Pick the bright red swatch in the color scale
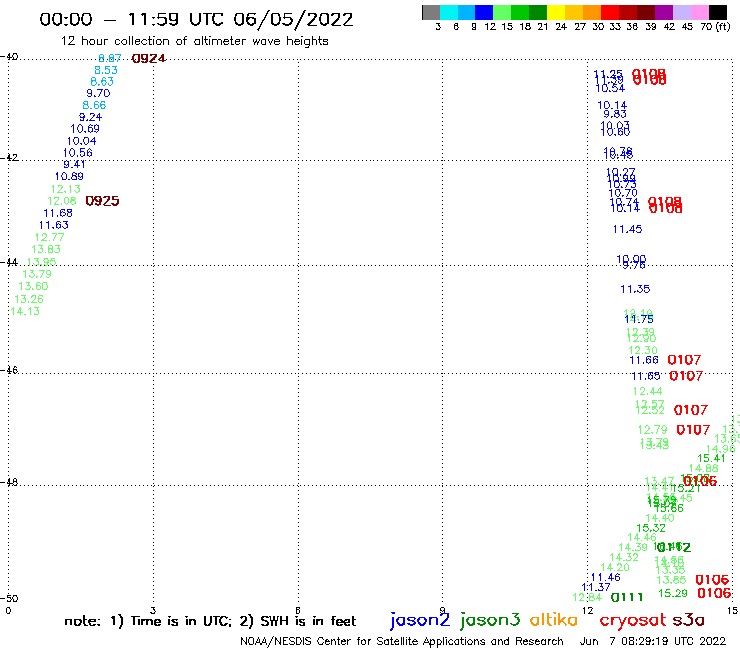 point(610,12)
